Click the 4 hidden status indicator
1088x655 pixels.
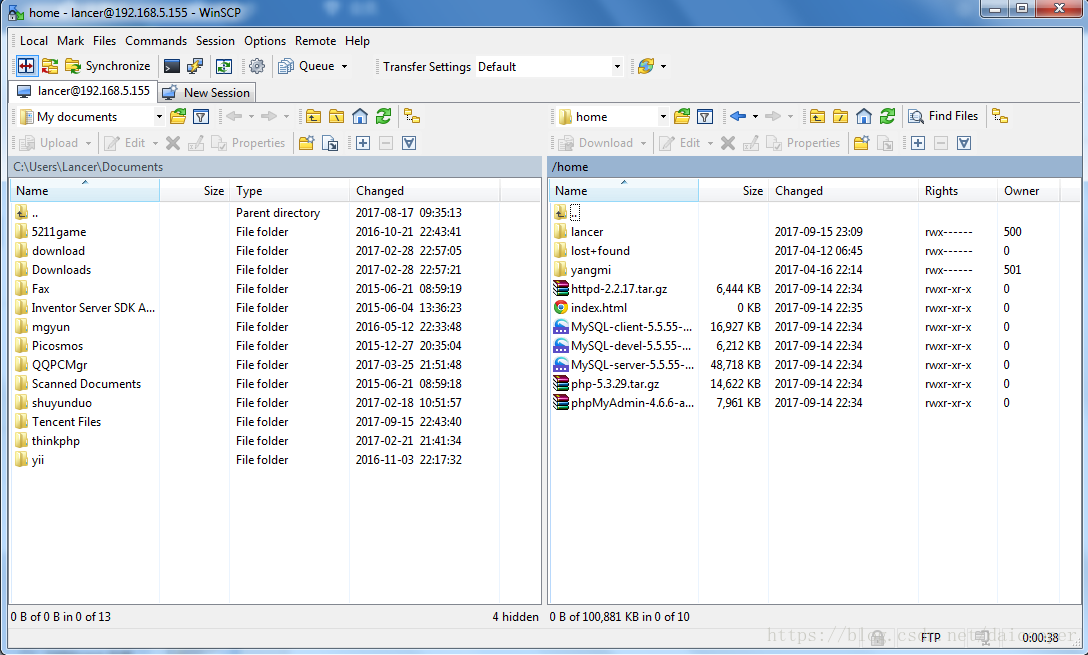(516, 617)
